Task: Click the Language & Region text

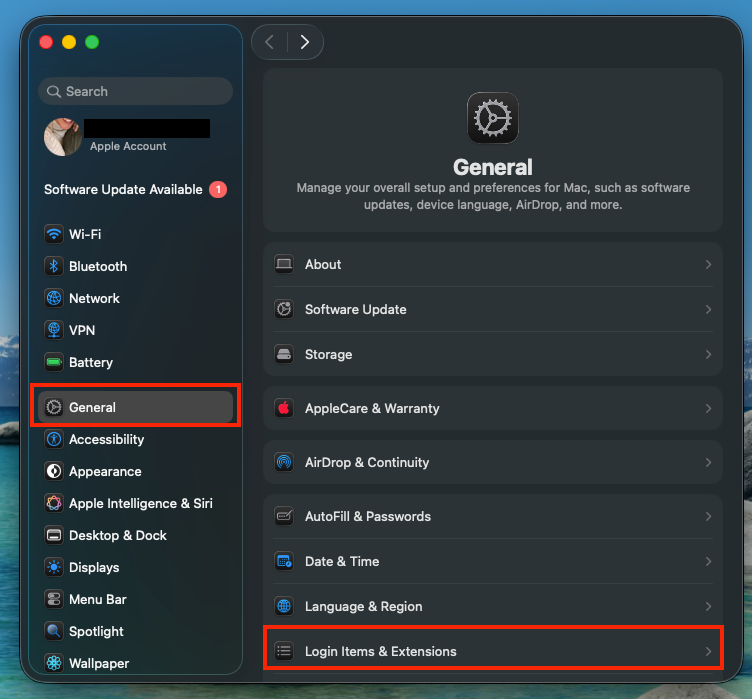Action: [364, 606]
